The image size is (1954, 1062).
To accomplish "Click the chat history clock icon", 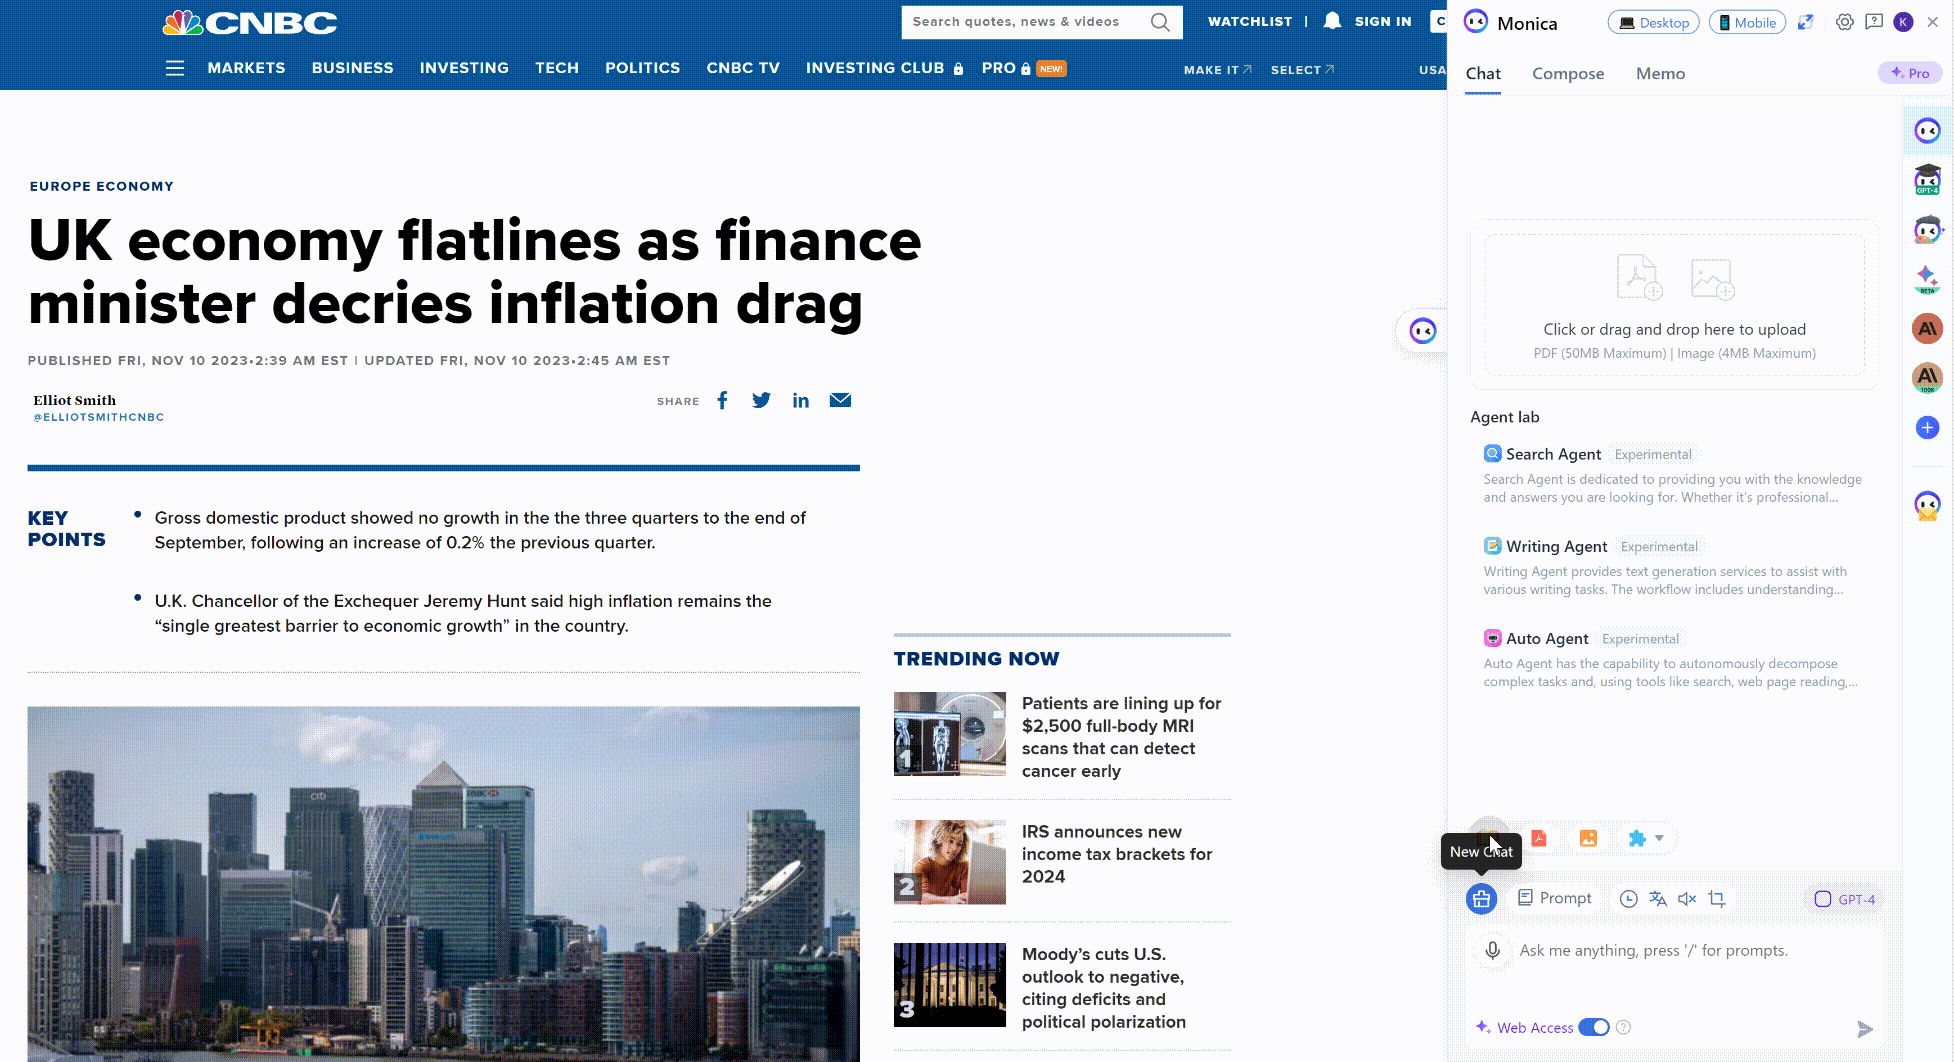I will coord(1628,899).
